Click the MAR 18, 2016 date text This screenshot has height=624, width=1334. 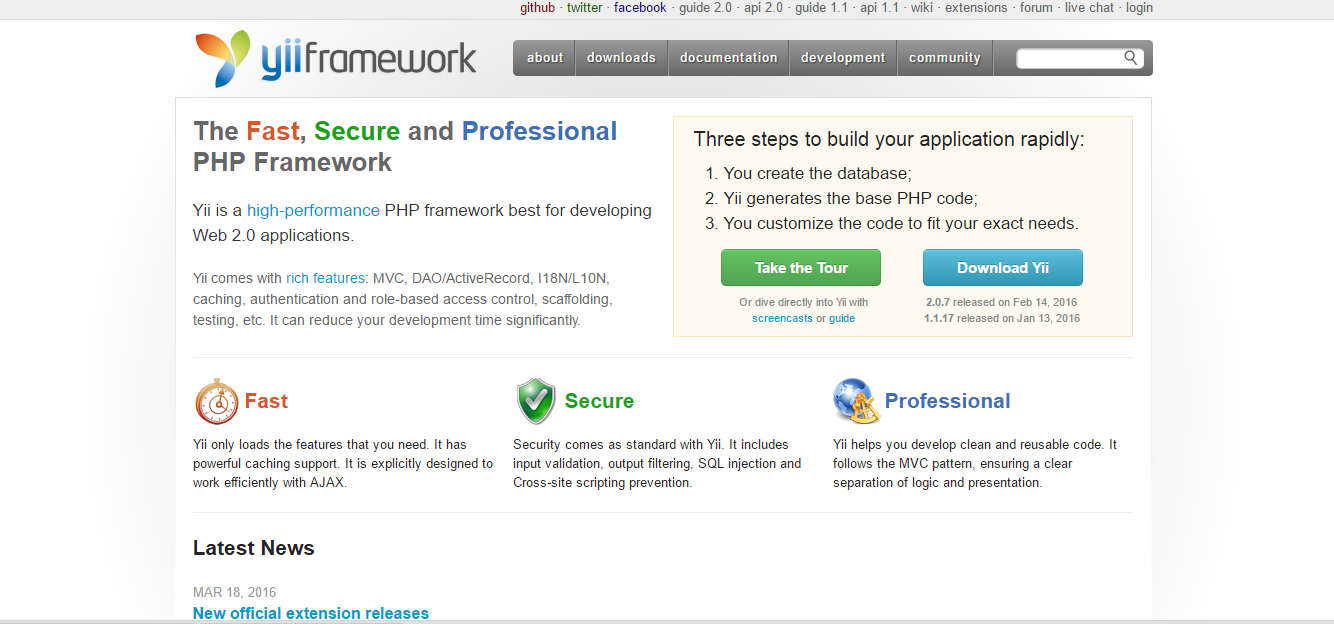[x=234, y=592]
